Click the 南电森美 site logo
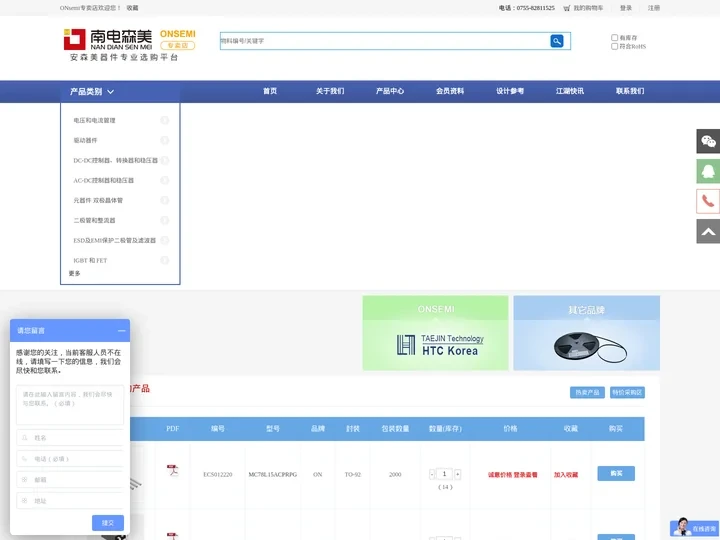The image size is (720, 540). click(129, 45)
